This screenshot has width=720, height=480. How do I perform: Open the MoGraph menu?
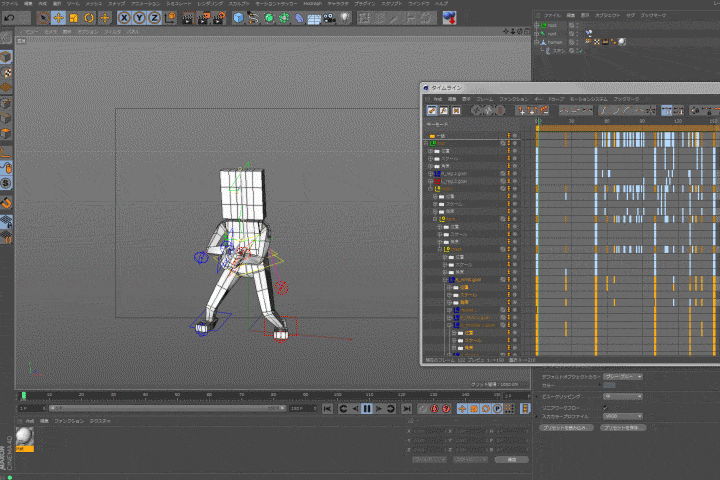pos(312,4)
